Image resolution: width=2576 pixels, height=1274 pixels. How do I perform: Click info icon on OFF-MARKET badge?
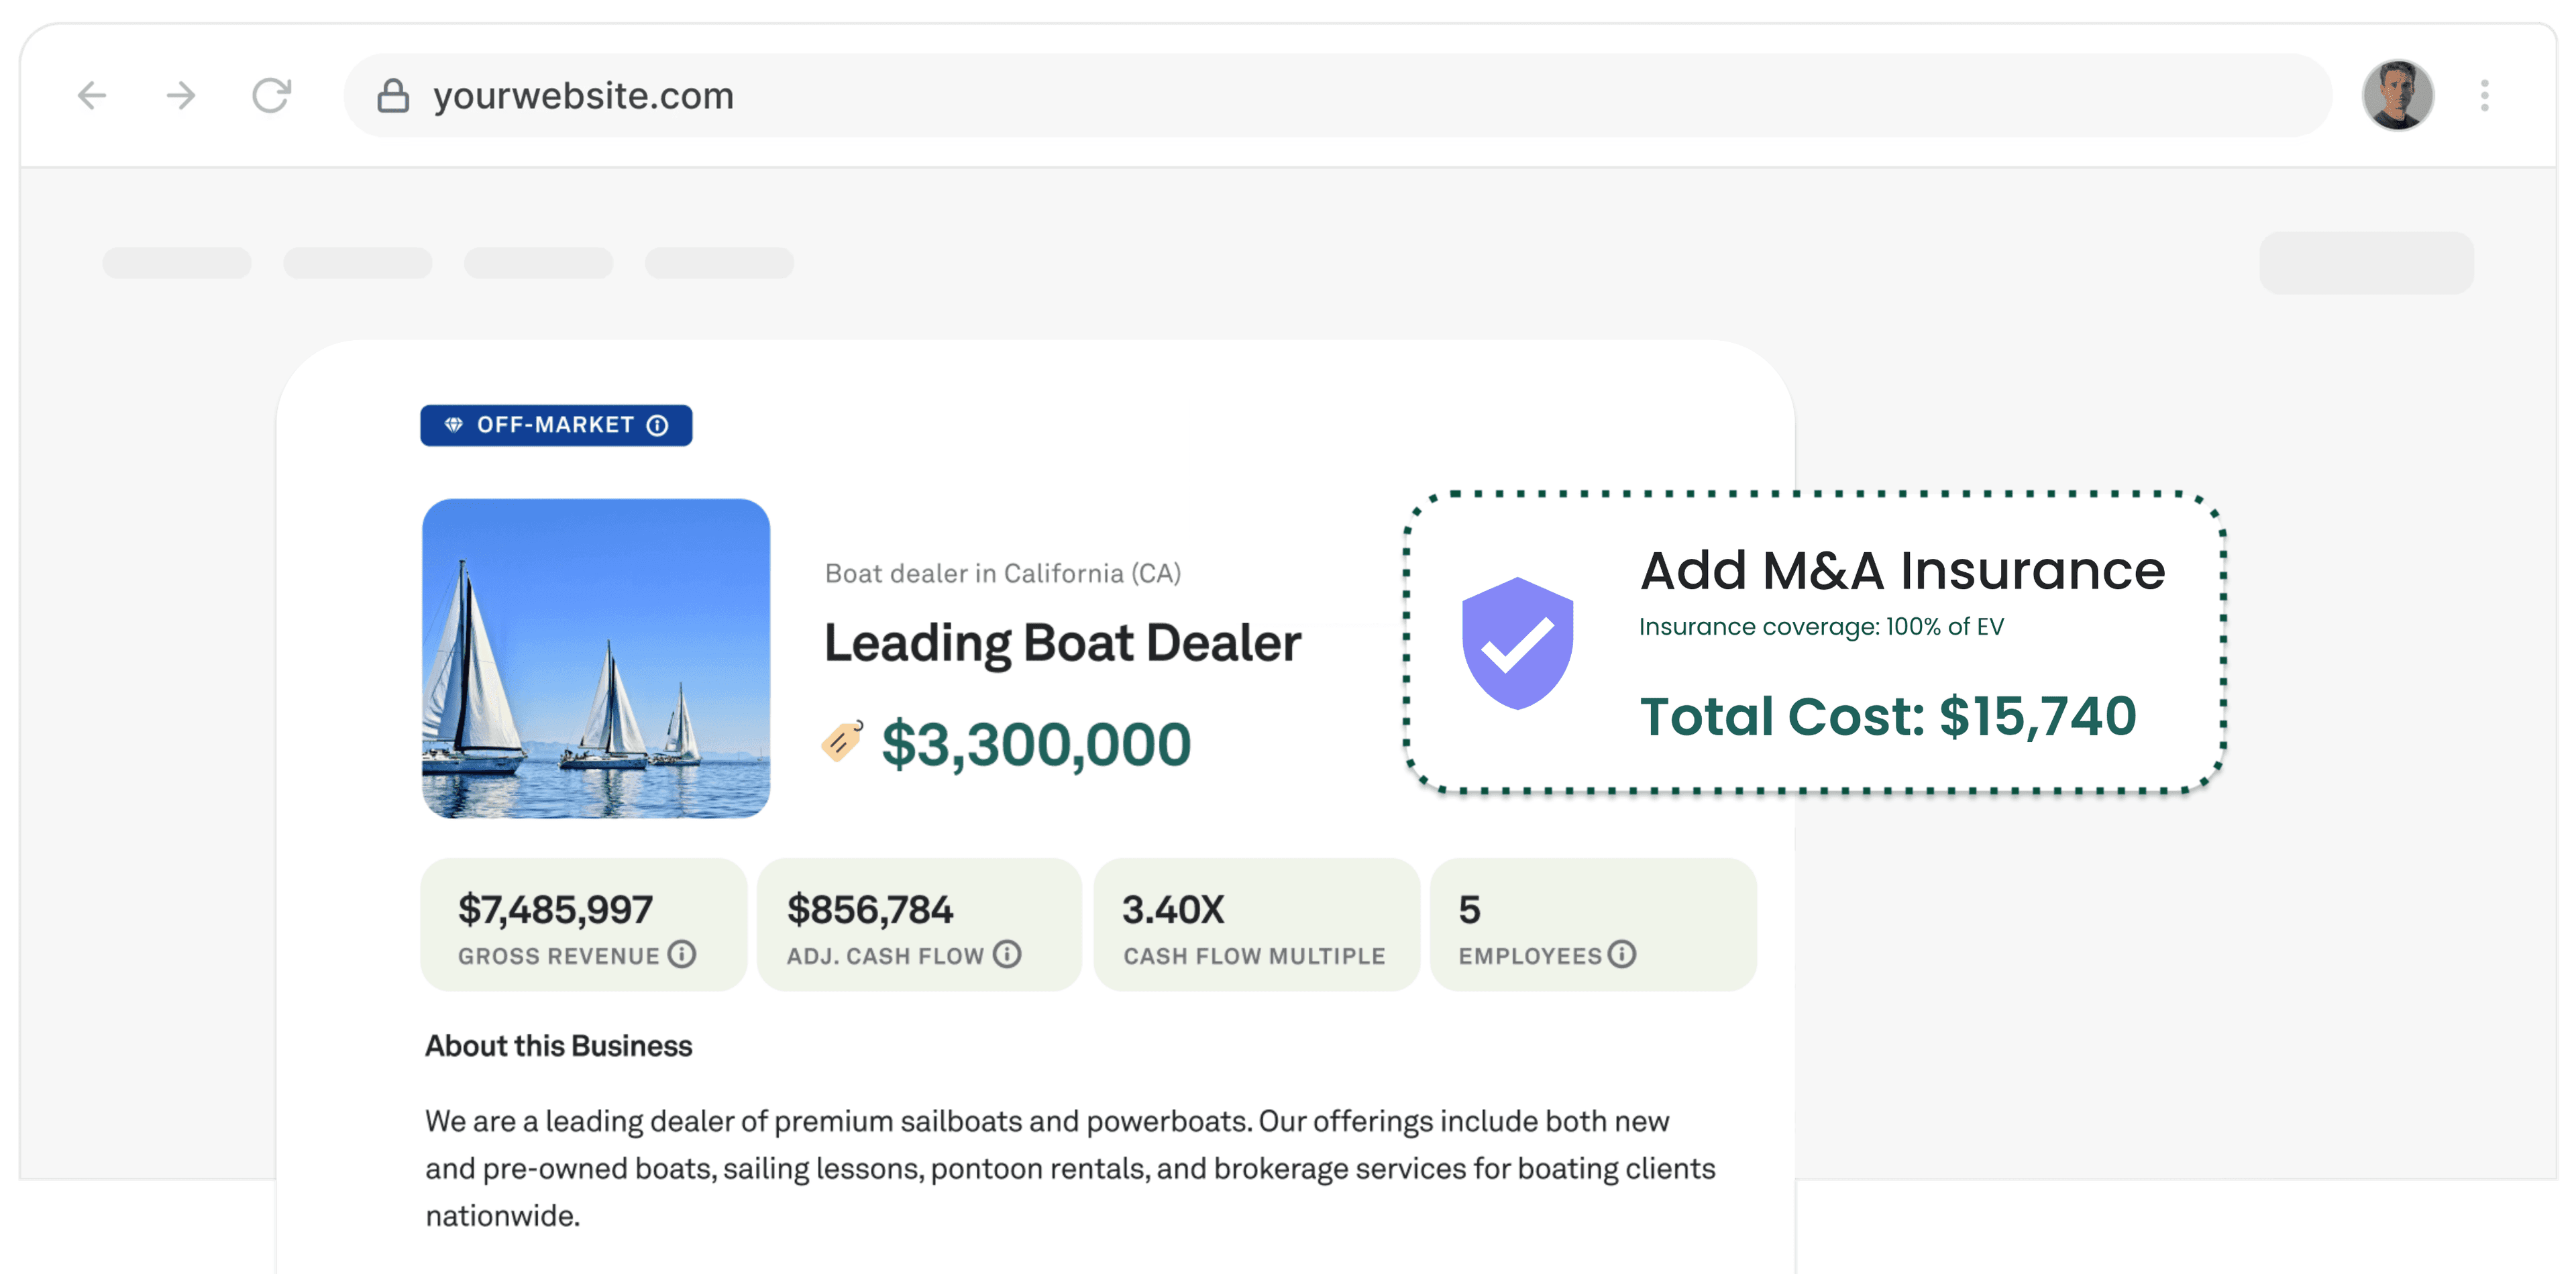657,426
